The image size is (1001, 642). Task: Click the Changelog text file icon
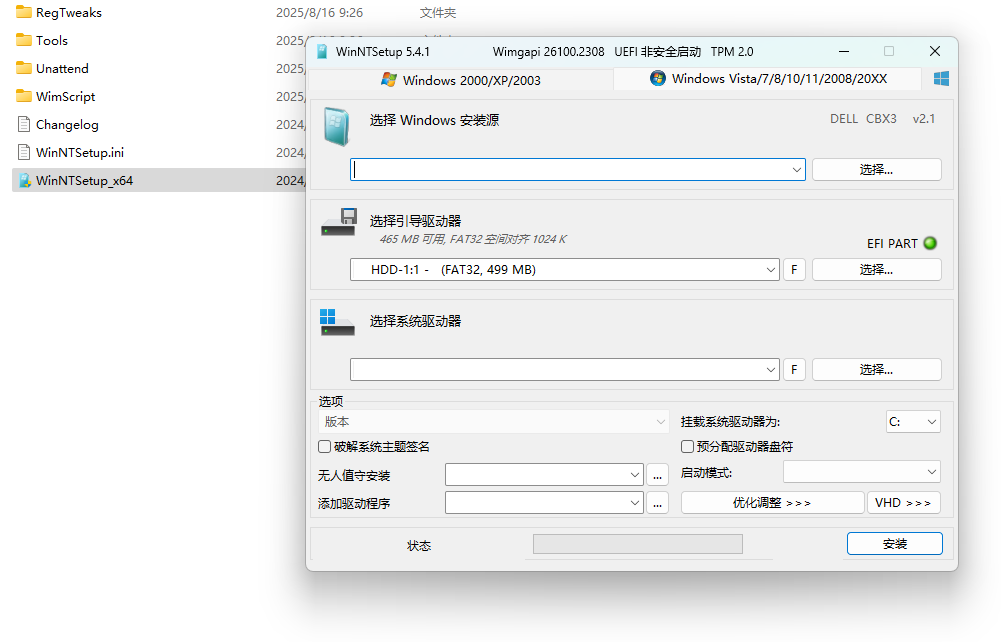[24, 124]
